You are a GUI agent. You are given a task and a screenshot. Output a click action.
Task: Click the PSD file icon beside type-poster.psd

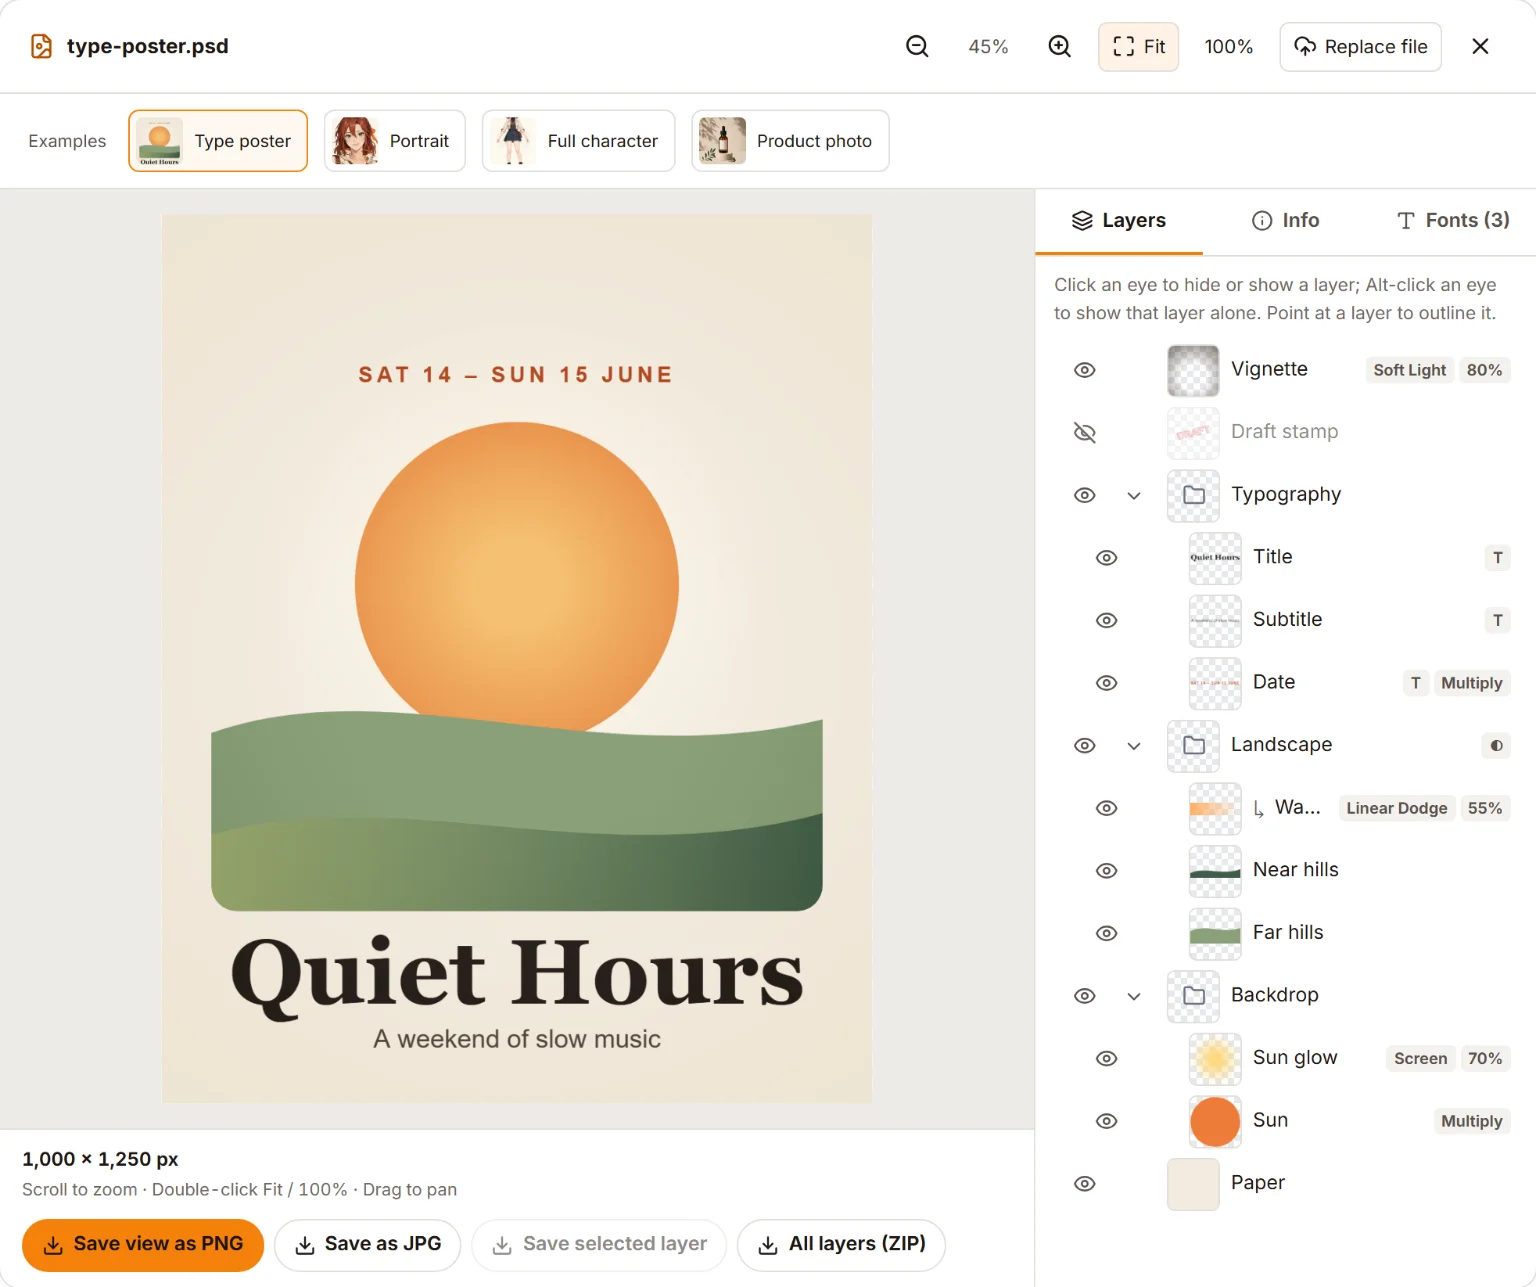click(41, 46)
